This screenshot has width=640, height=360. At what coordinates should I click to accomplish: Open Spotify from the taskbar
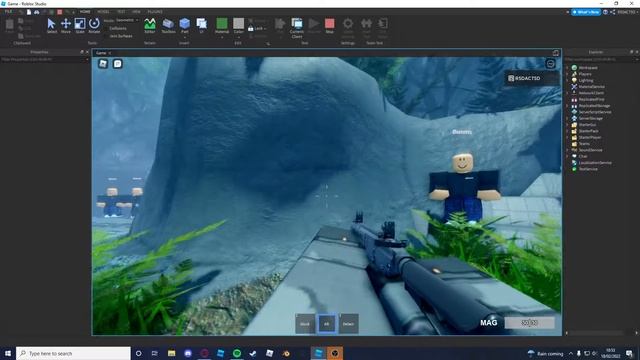(237, 353)
